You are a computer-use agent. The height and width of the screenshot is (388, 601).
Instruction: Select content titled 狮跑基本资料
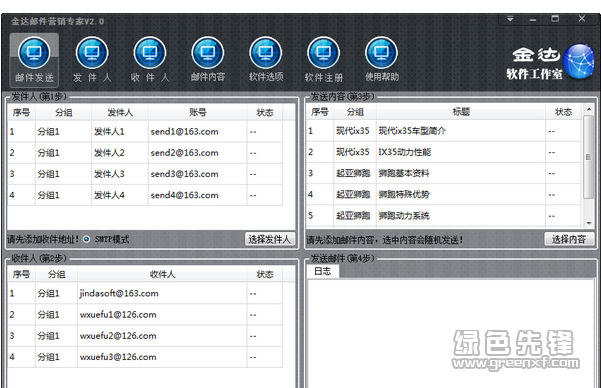tap(404, 173)
